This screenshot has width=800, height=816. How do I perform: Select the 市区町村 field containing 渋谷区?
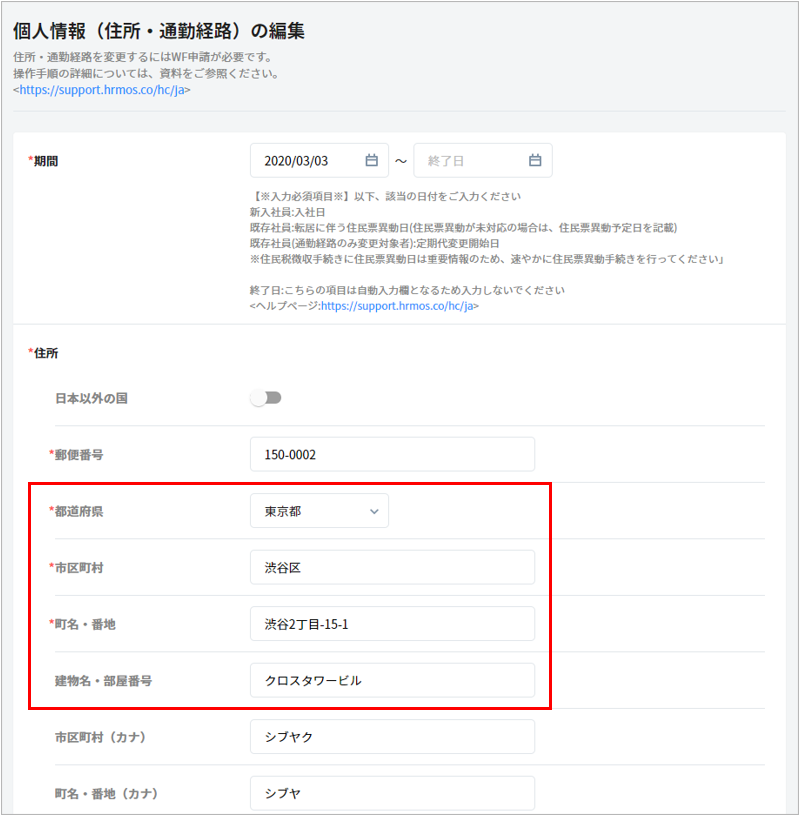click(392, 568)
